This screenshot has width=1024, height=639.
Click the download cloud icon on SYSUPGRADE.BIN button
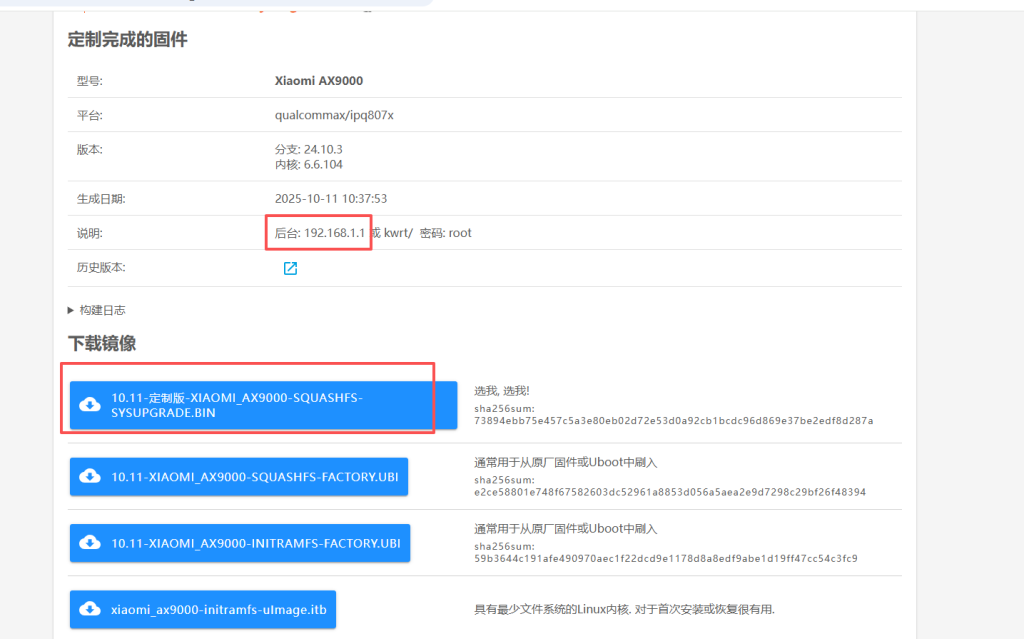click(90, 404)
